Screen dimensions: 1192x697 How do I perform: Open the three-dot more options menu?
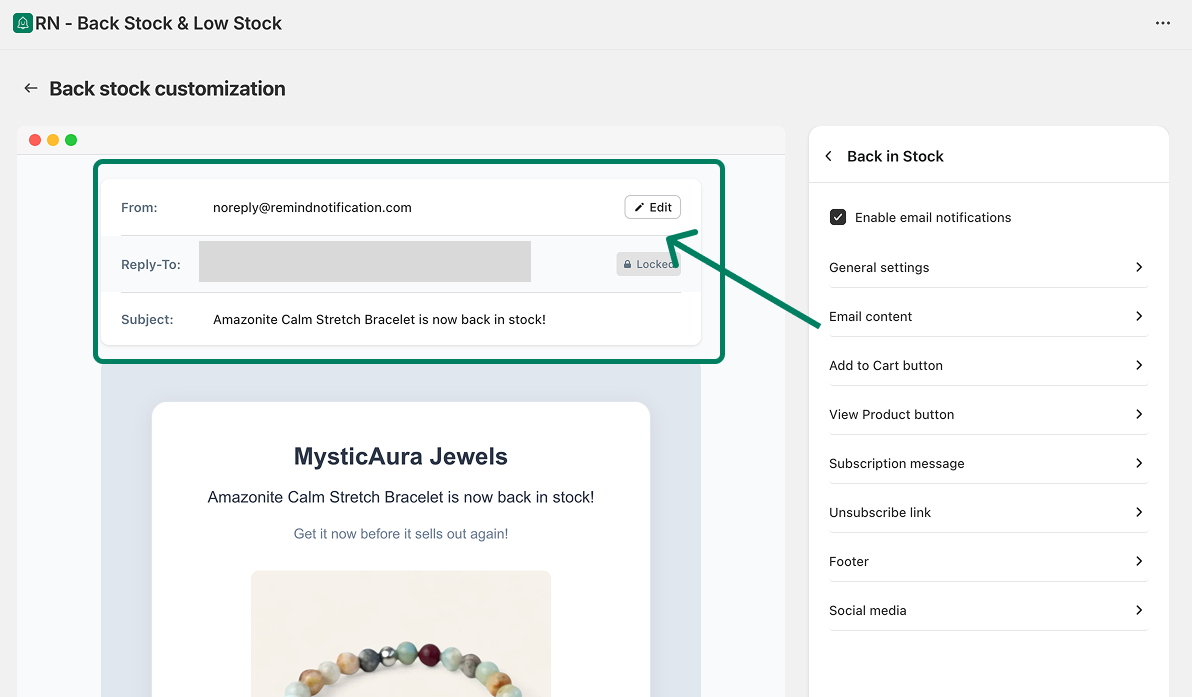(x=1162, y=23)
